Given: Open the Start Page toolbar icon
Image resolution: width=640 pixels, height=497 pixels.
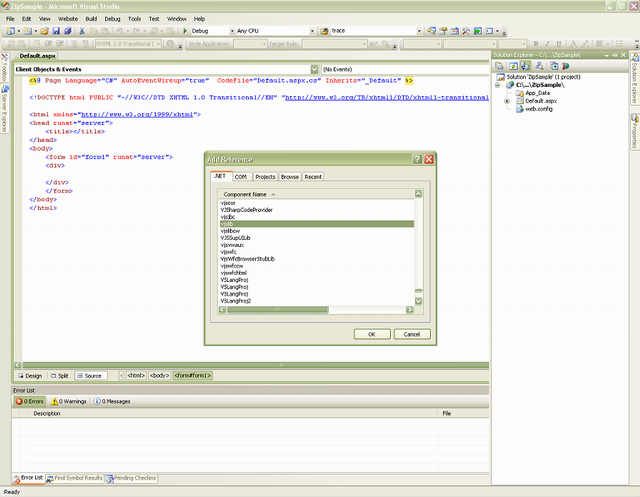Looking at the screenshot, I should [x=478, y=31].
